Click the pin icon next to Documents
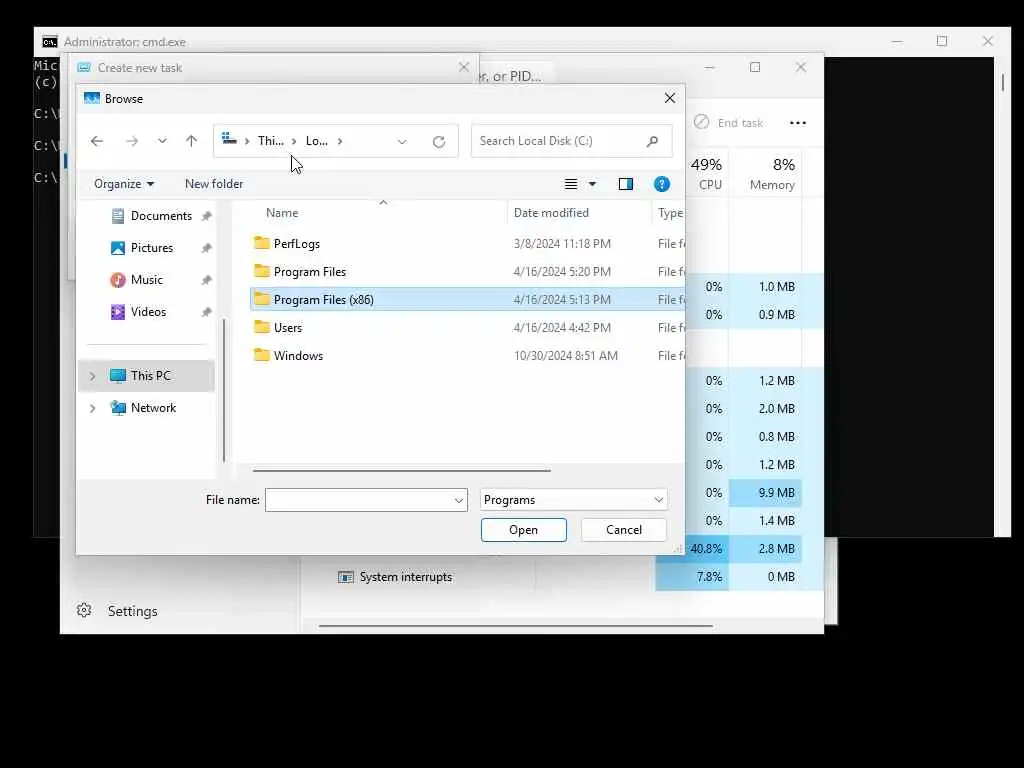This screenshot has width=1024, height=768. click(206, 216)
